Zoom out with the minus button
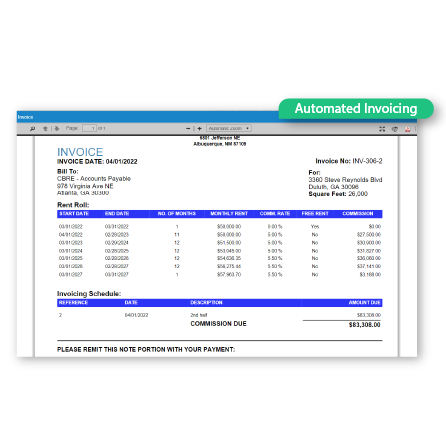 click(188, 128)
